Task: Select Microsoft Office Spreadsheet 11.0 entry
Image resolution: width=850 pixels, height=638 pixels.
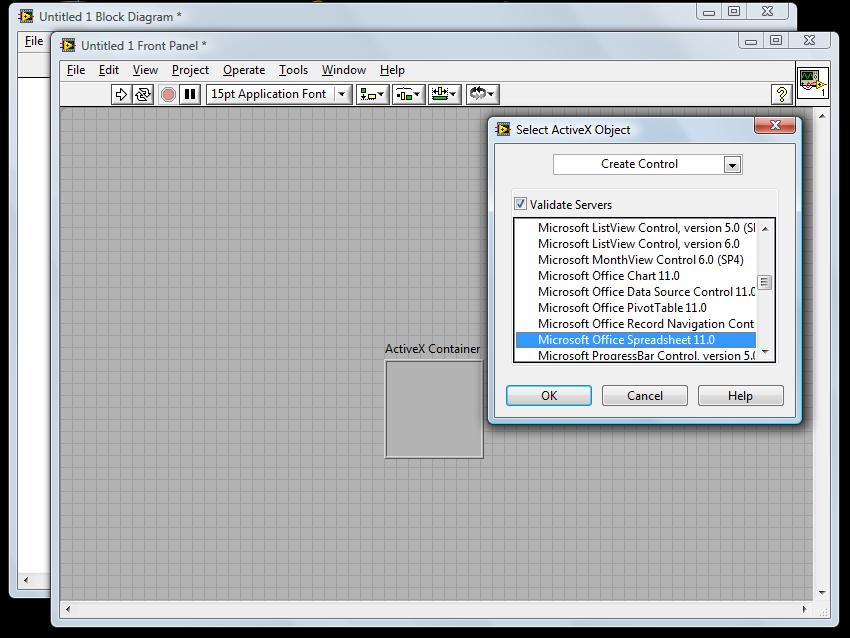Action: click(635, 340)
